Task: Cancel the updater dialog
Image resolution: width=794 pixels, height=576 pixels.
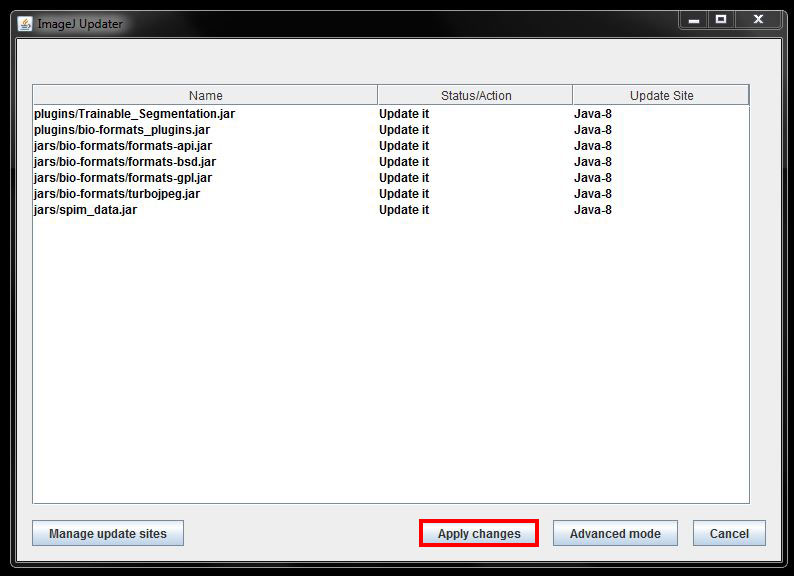Action: [x=729, y=534]
